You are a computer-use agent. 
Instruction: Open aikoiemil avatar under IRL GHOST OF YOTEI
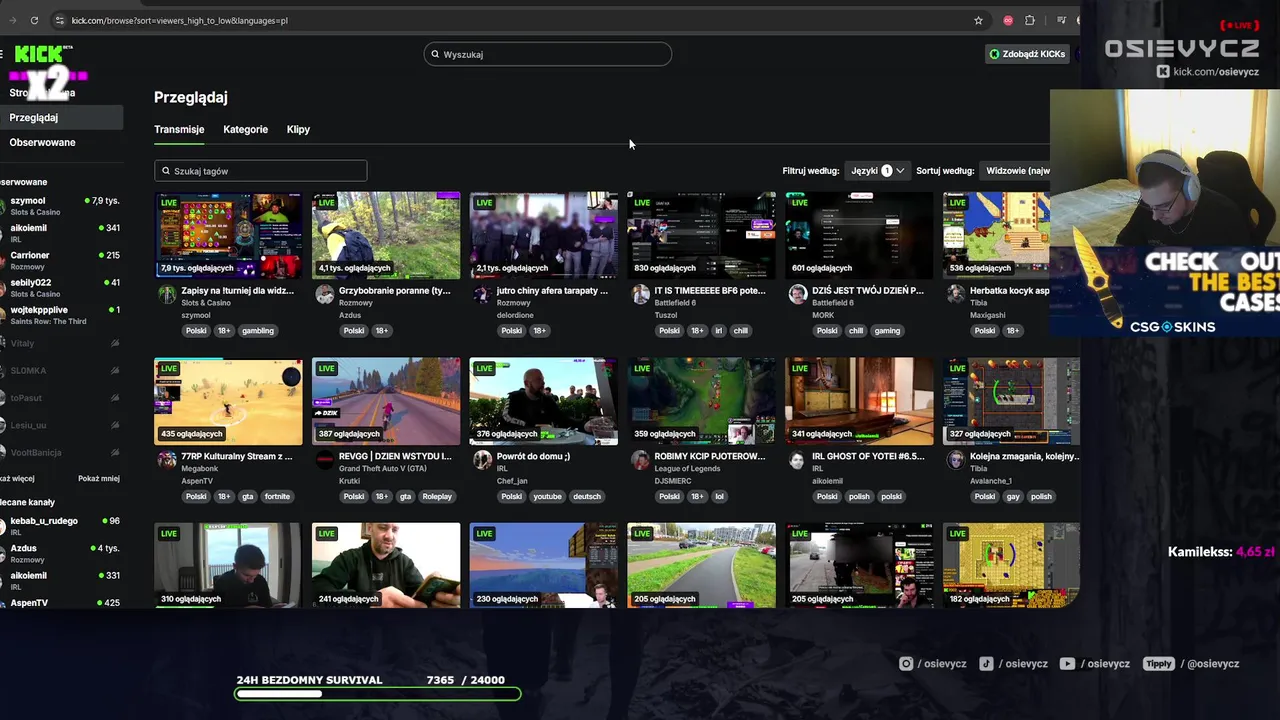[x=797, y=460]
